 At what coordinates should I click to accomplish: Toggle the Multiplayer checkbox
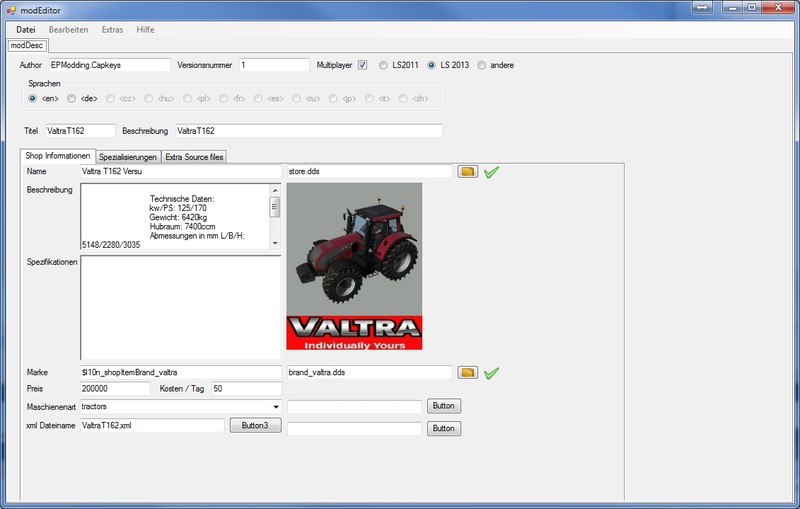pyautogui.click(x=362, y=65)
